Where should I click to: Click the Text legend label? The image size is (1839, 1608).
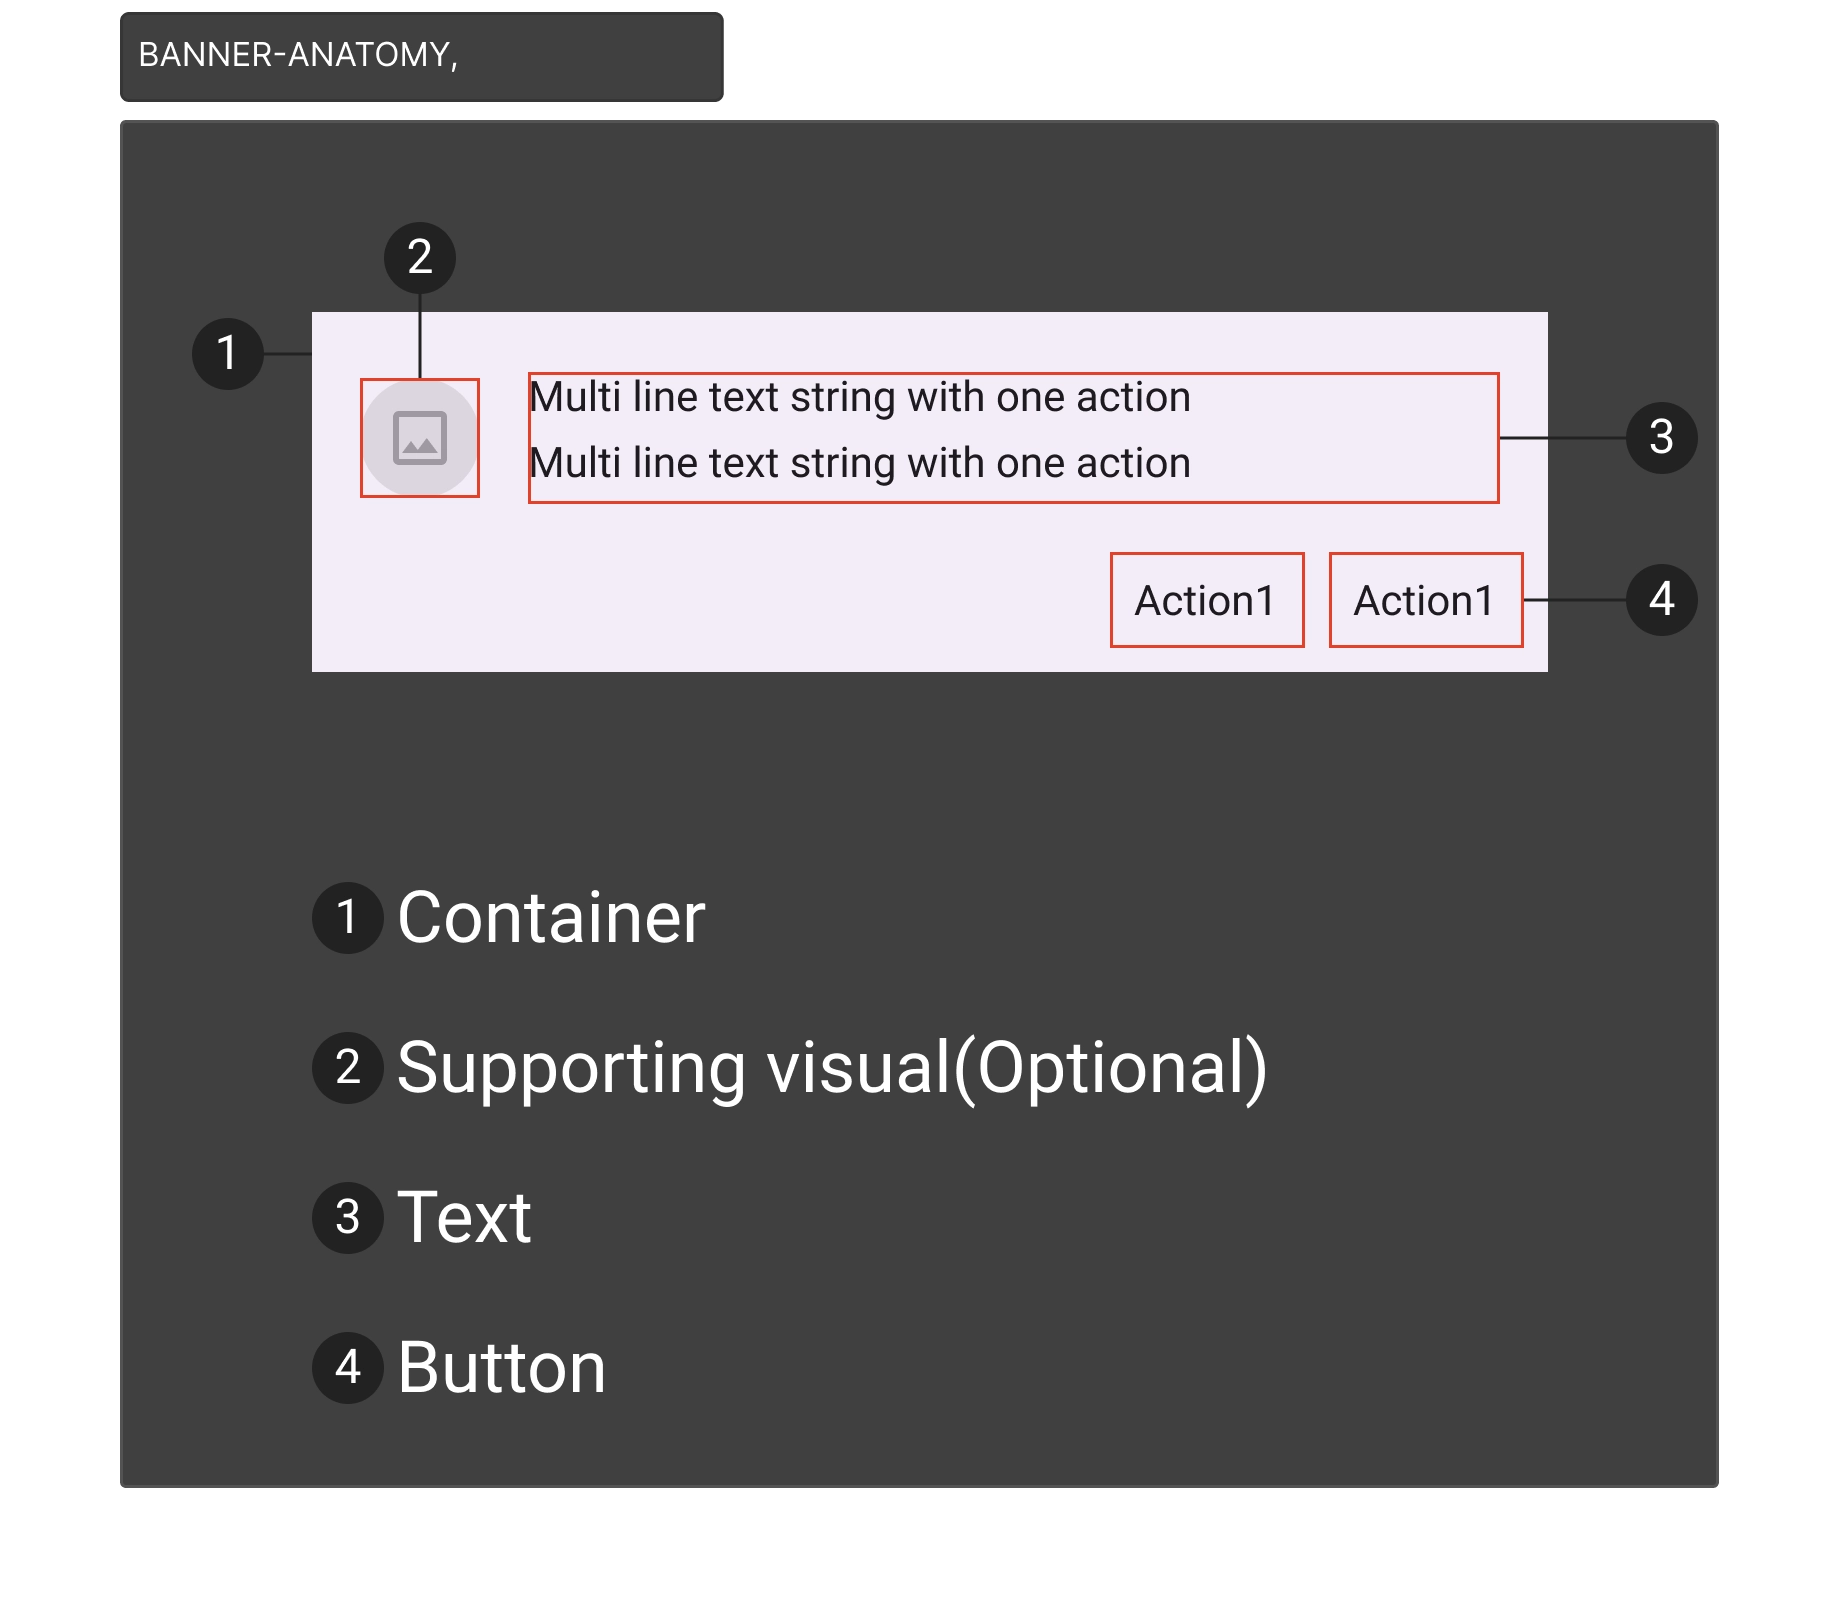464,1217
